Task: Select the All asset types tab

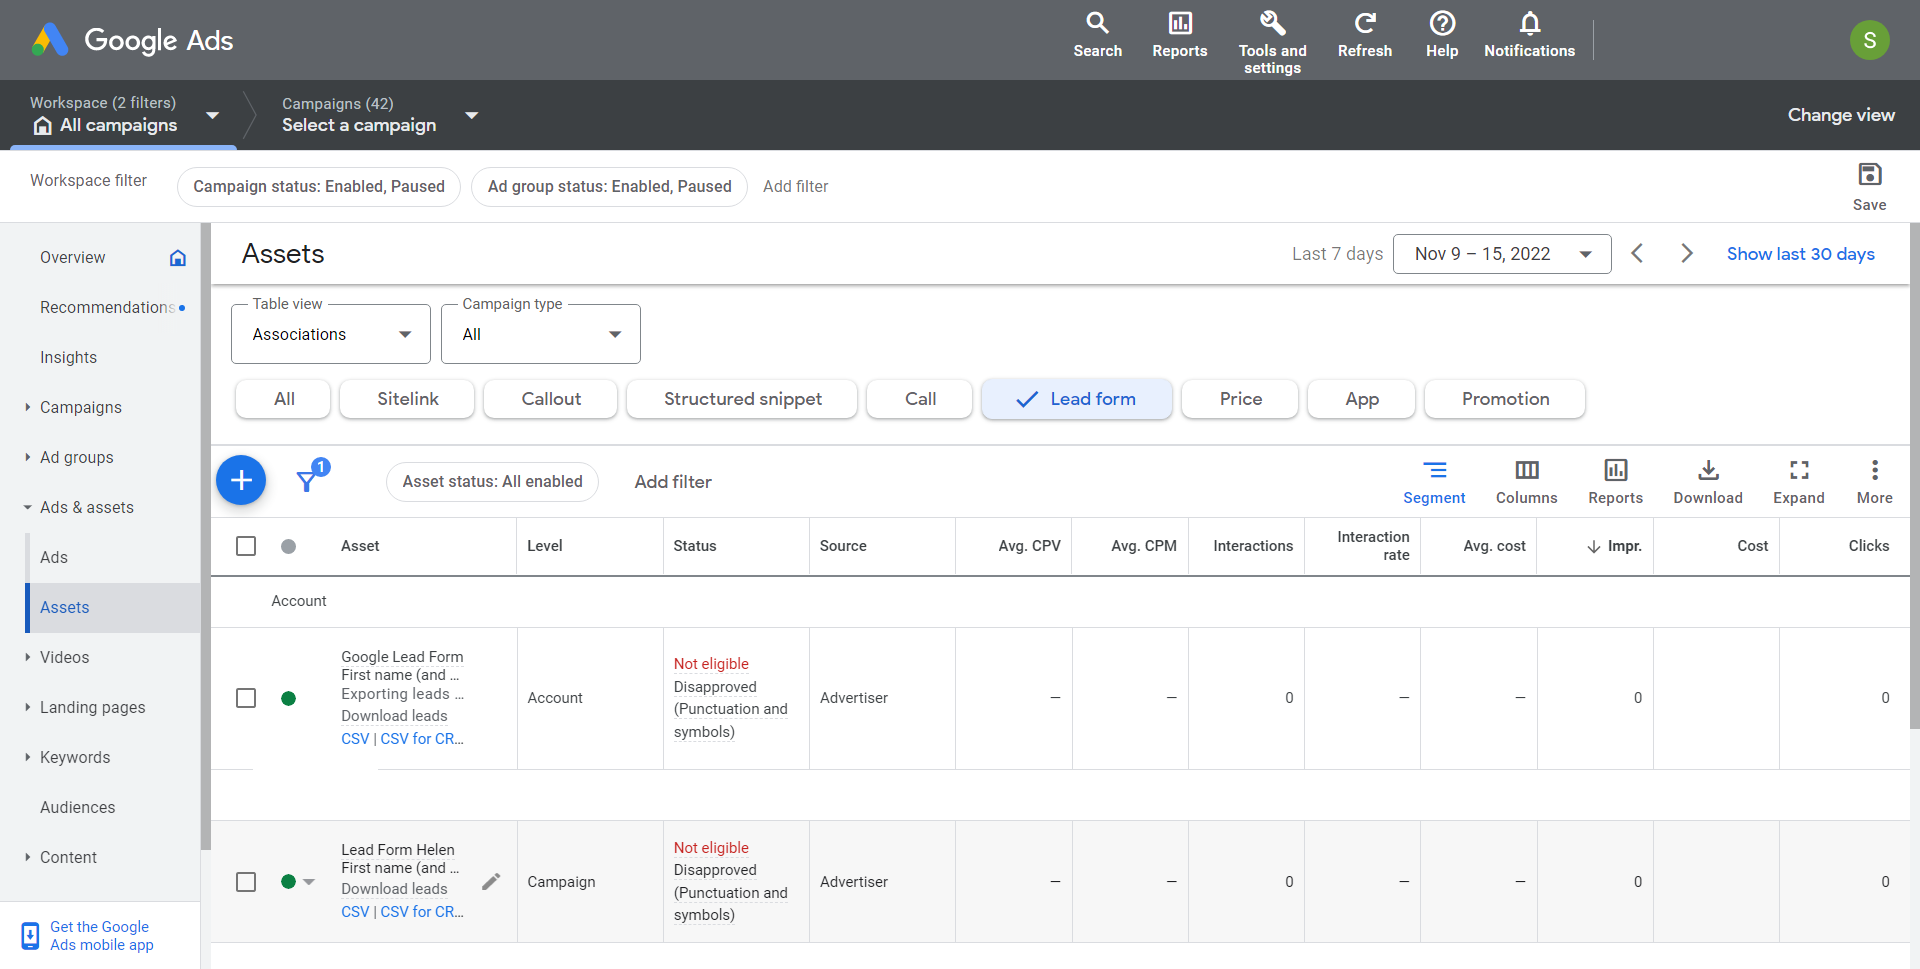Action: click(x=284, y=399)
